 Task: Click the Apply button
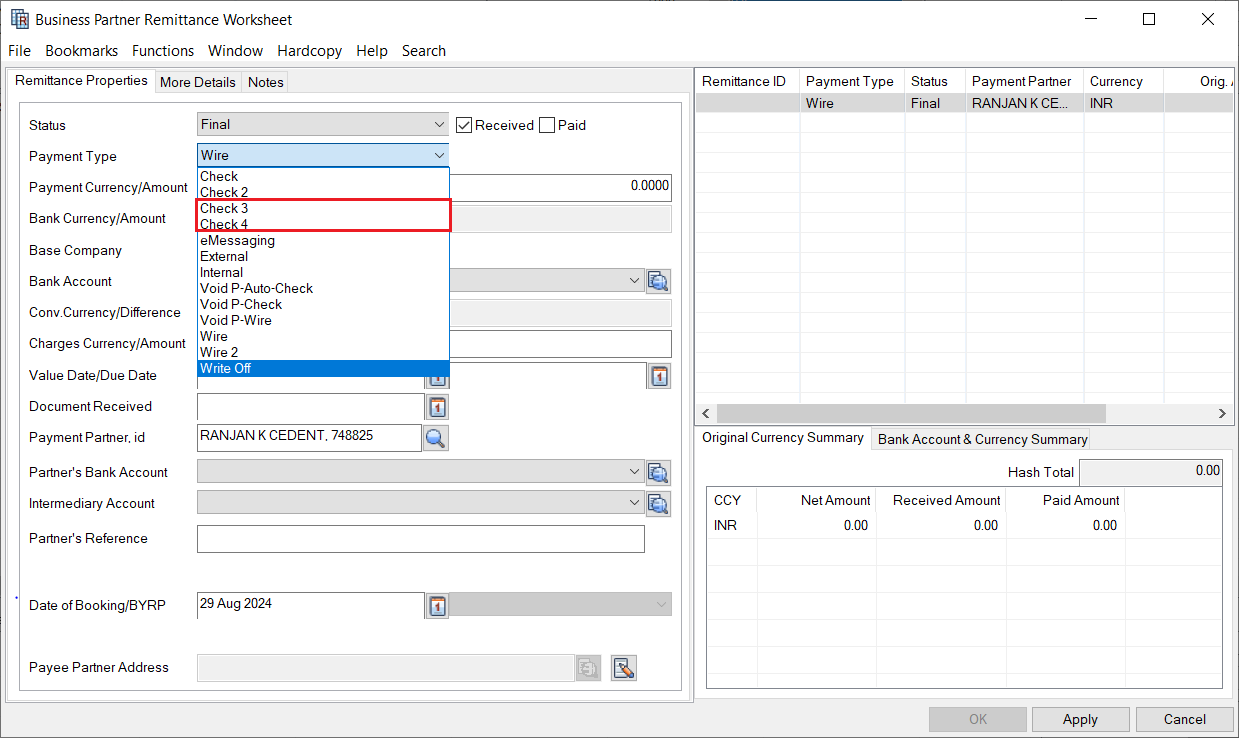pyautogui.click(x=1080, y=719)
